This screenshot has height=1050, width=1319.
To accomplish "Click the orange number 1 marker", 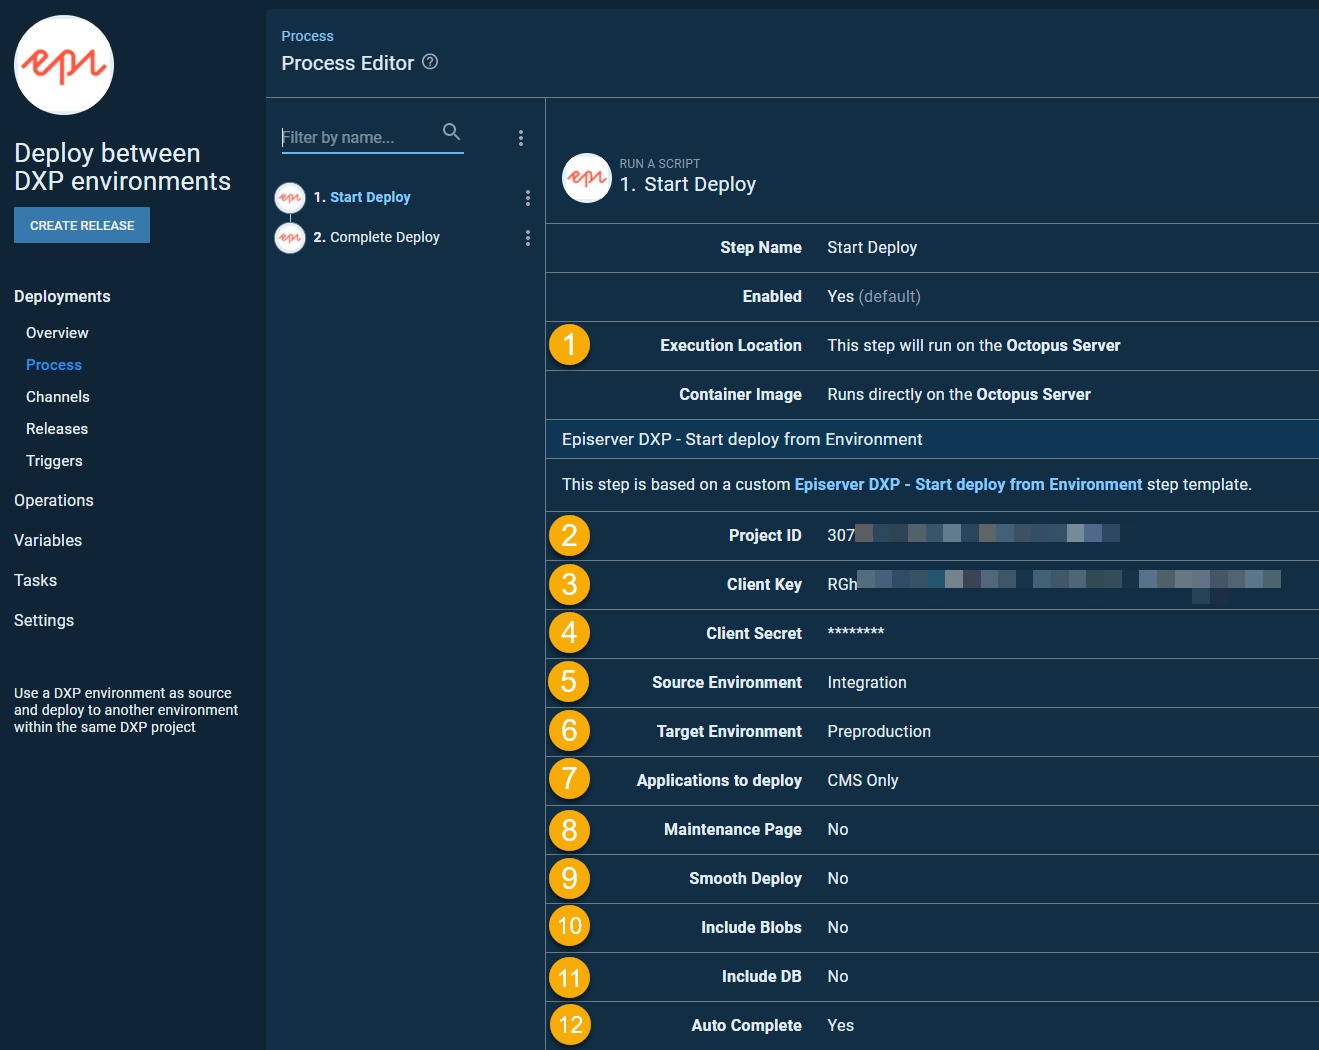I will pos(569,345).
